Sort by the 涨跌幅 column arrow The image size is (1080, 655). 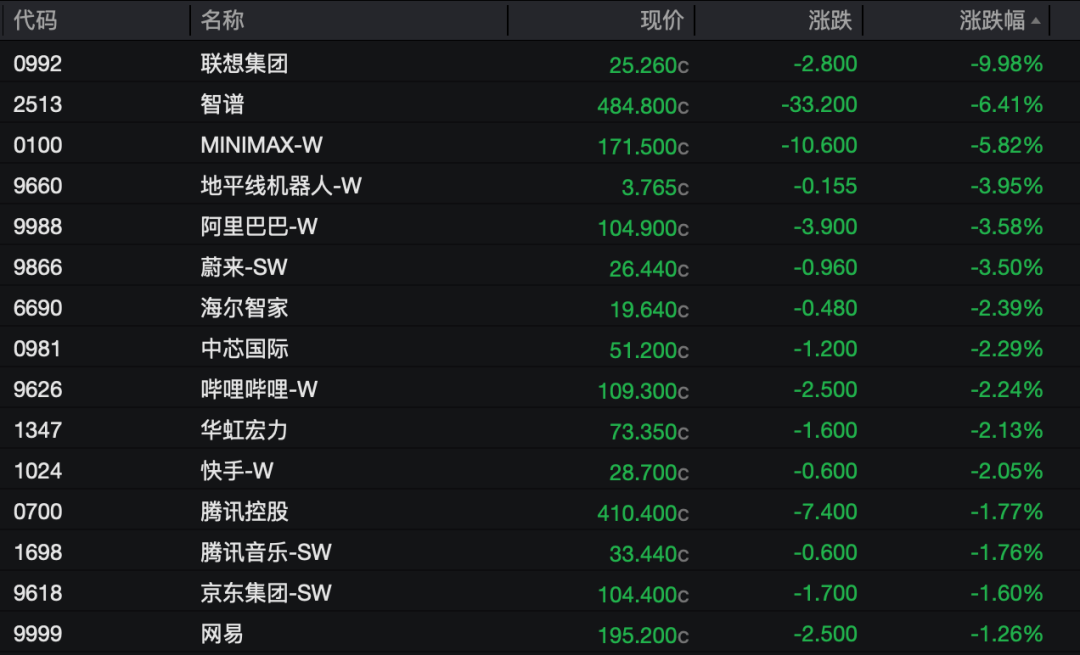point(1035,21)
